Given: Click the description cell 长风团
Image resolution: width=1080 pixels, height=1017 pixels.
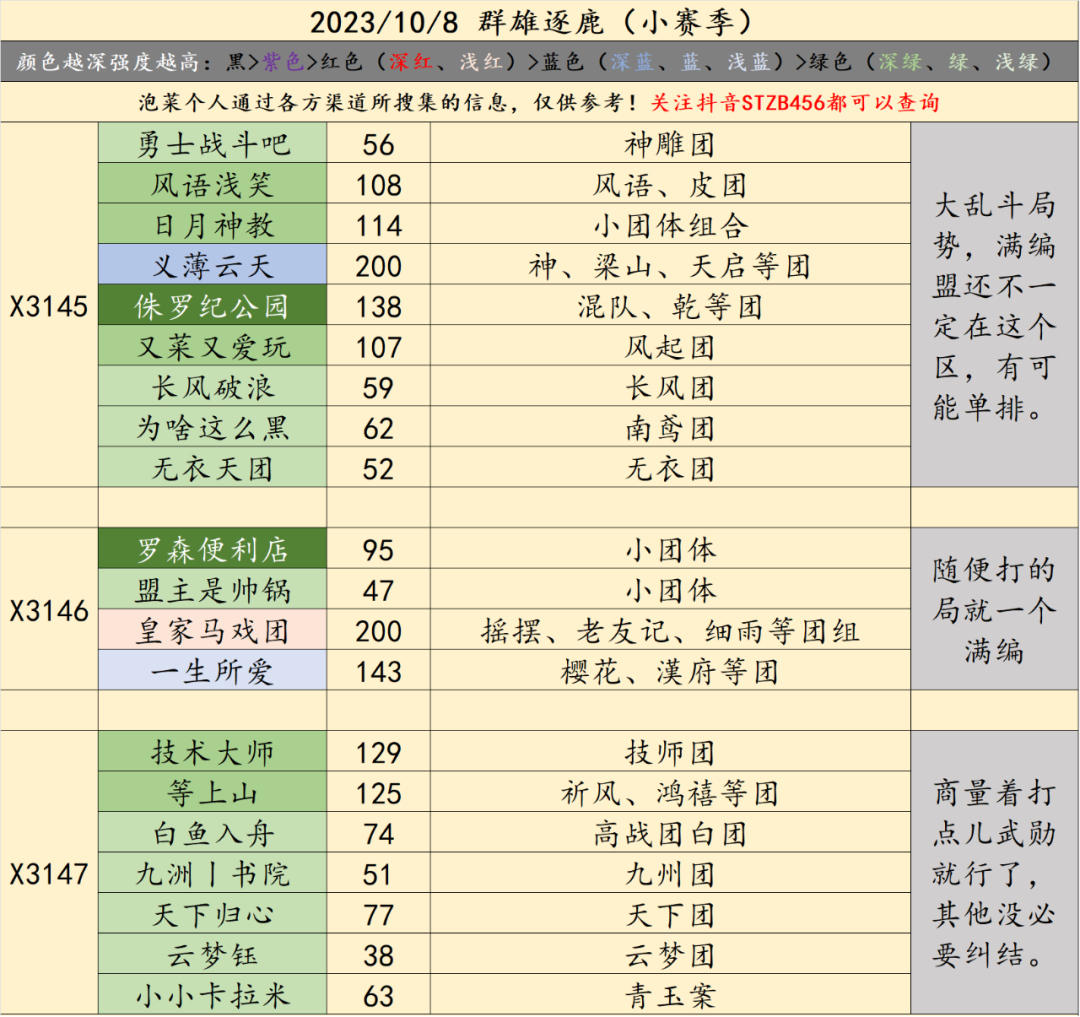Looking at the screenshot, I should coord(670,387).
